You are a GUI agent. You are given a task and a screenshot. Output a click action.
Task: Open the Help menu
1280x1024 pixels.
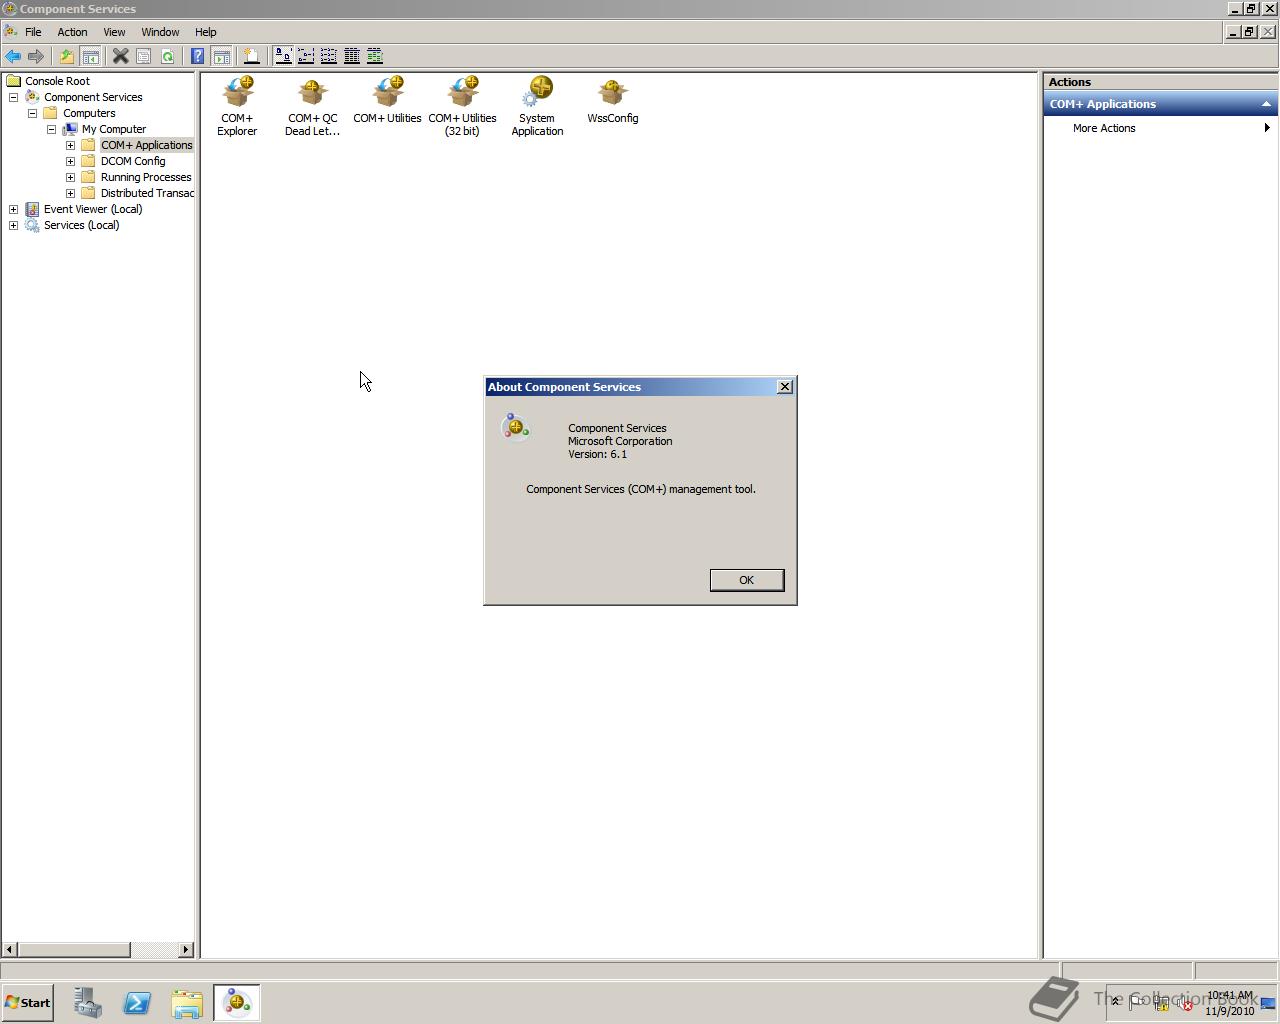point(205,32)
